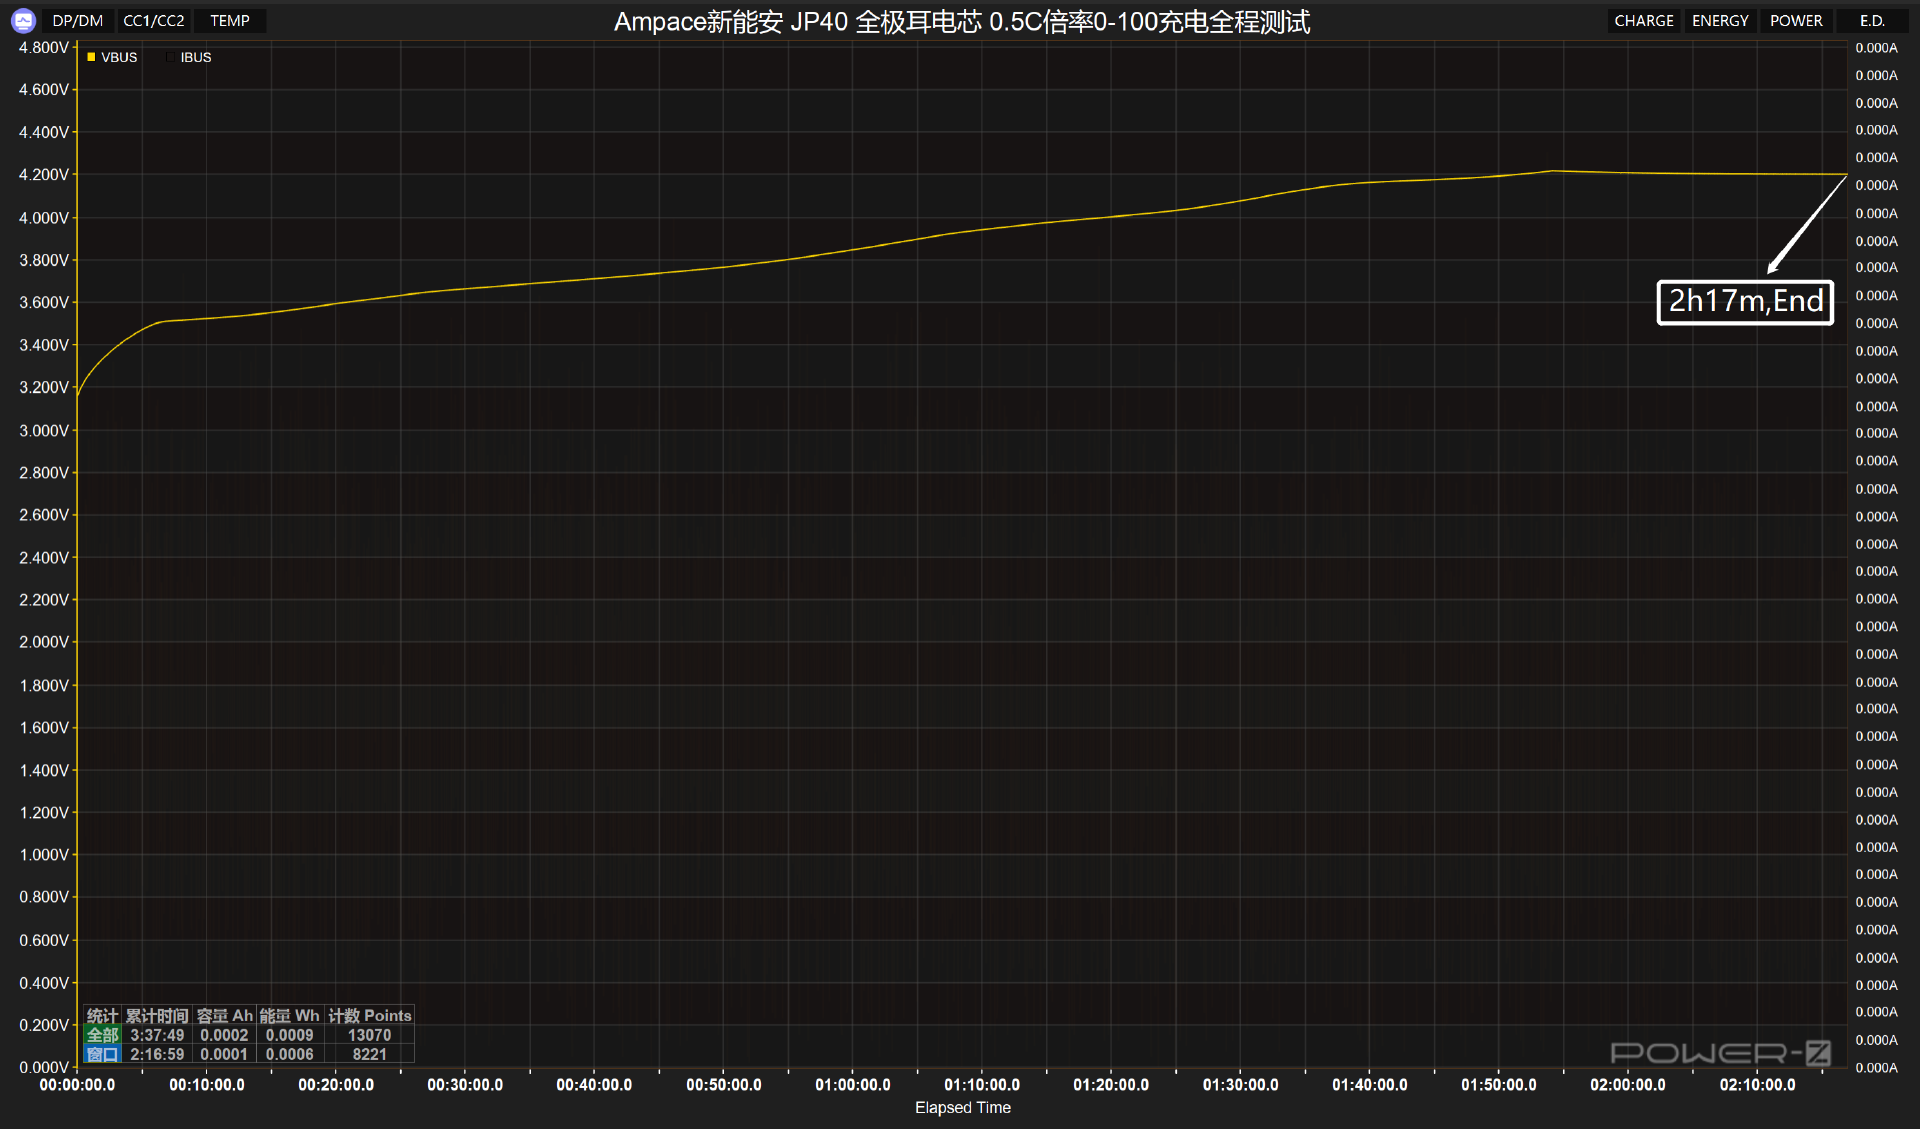Open the CHARGE view tab
1920x1129 pixels.
coord(1644,21)
